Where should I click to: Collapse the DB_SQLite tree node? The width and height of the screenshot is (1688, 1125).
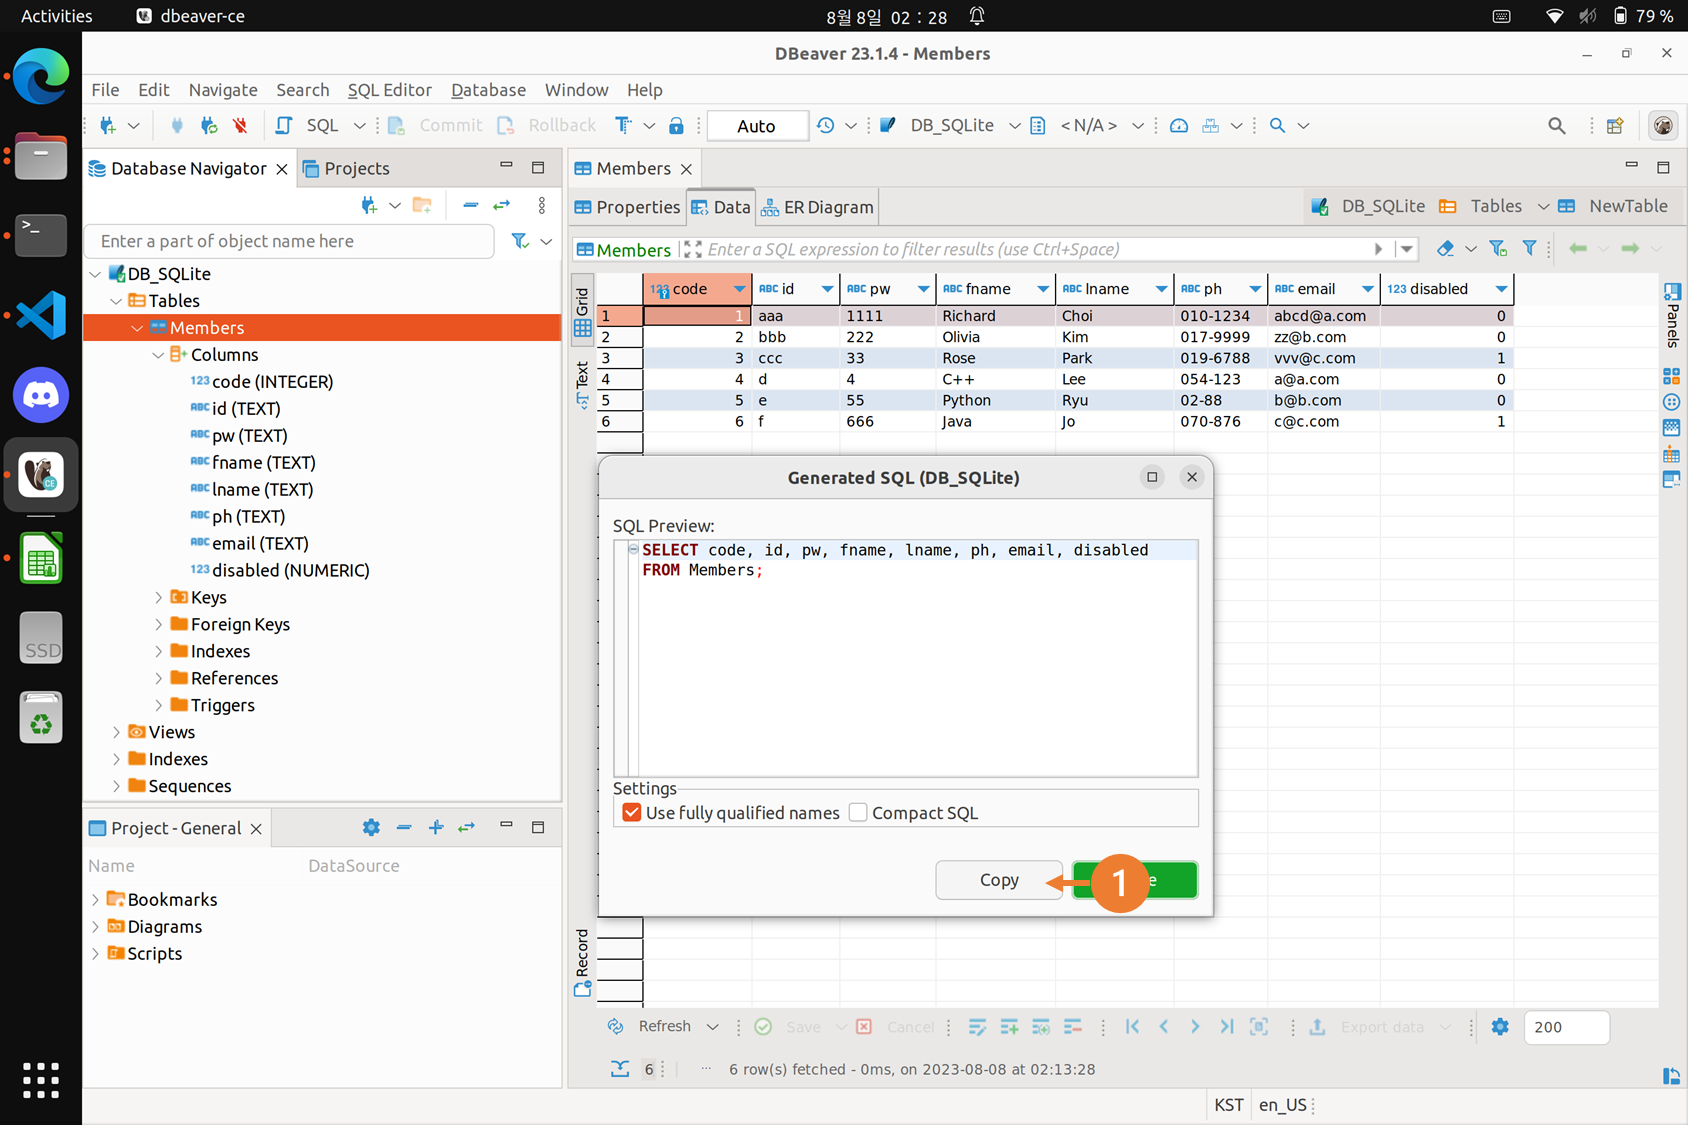click(95, 274)
